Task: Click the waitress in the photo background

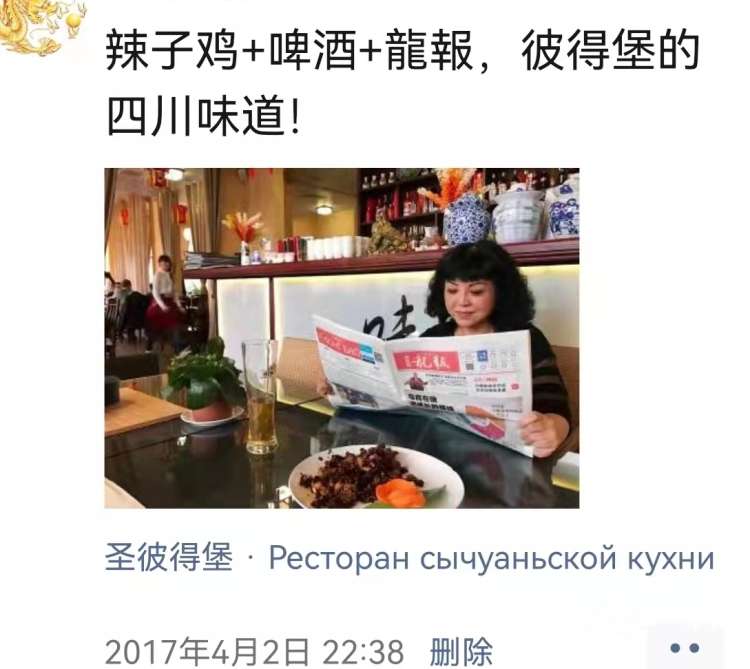Action: (x=165, y=302)
